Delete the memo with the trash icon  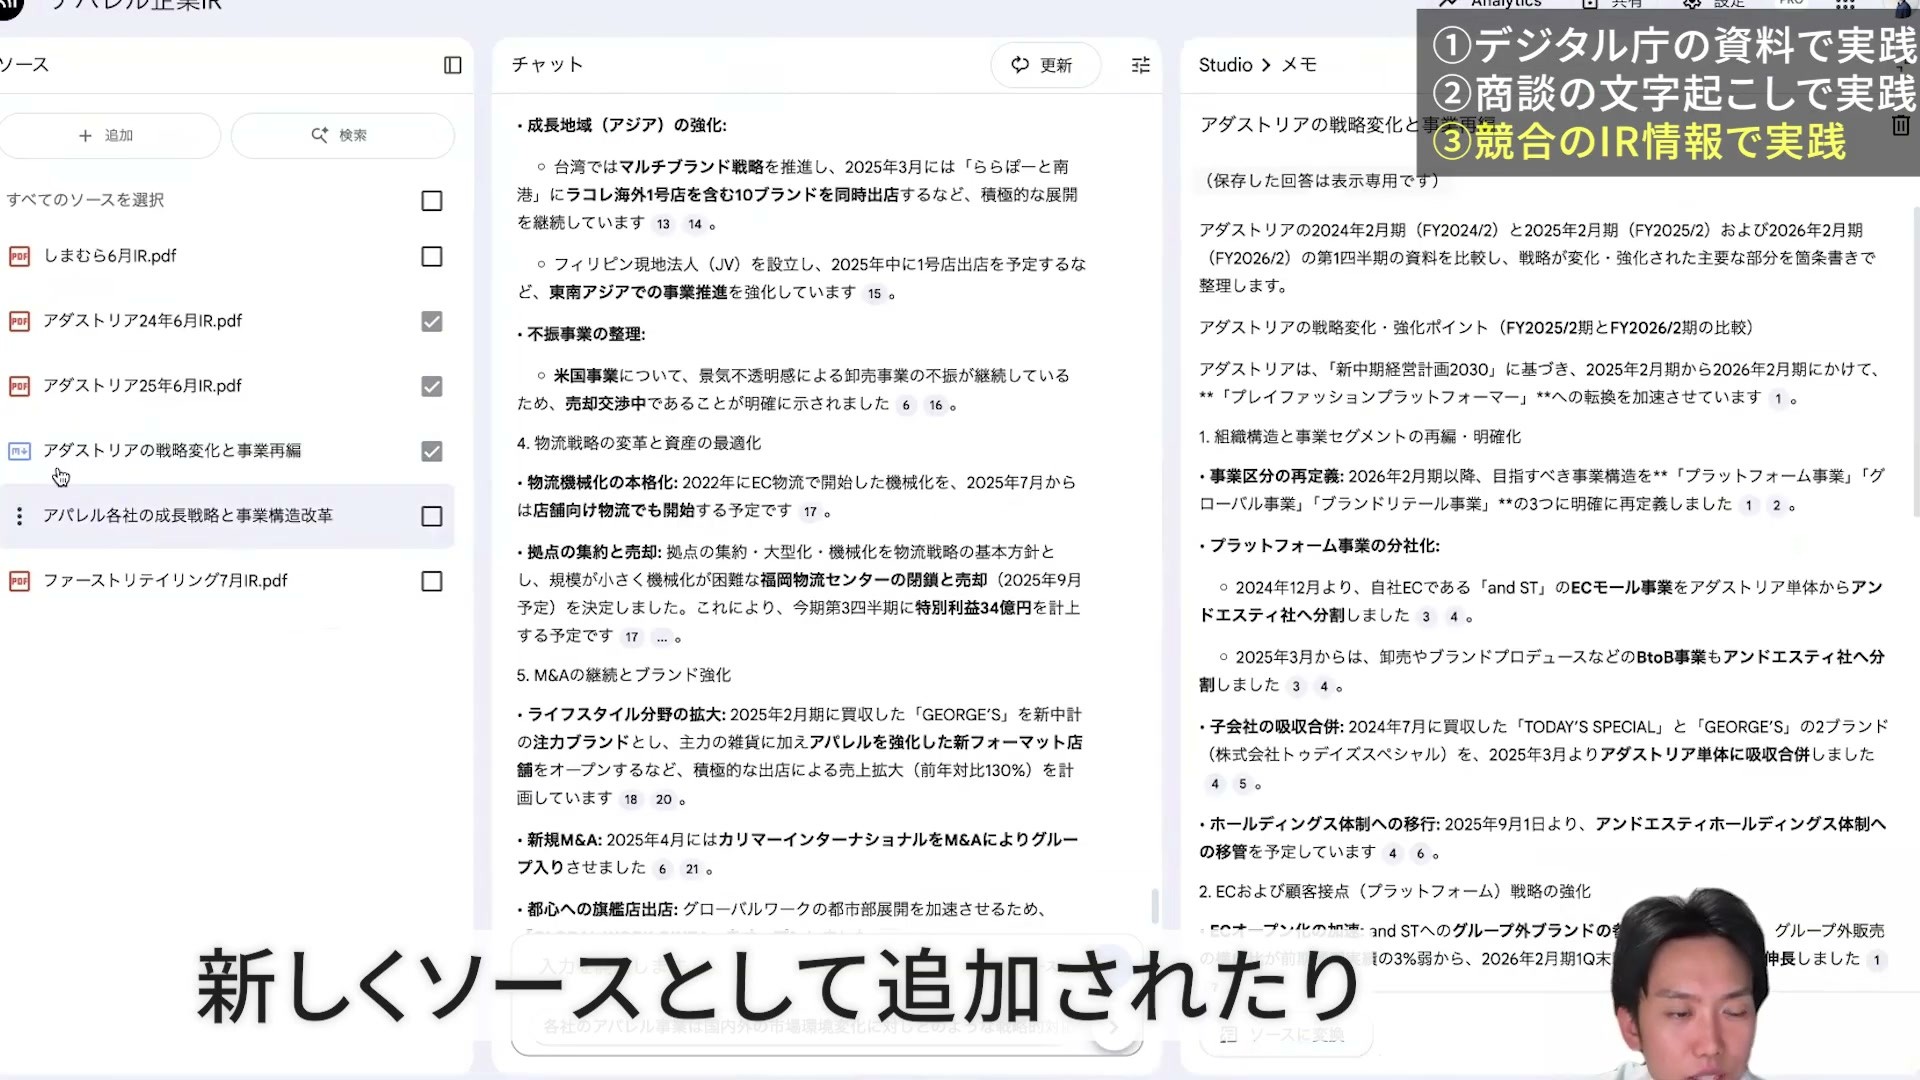click(x=1901, y=126)
